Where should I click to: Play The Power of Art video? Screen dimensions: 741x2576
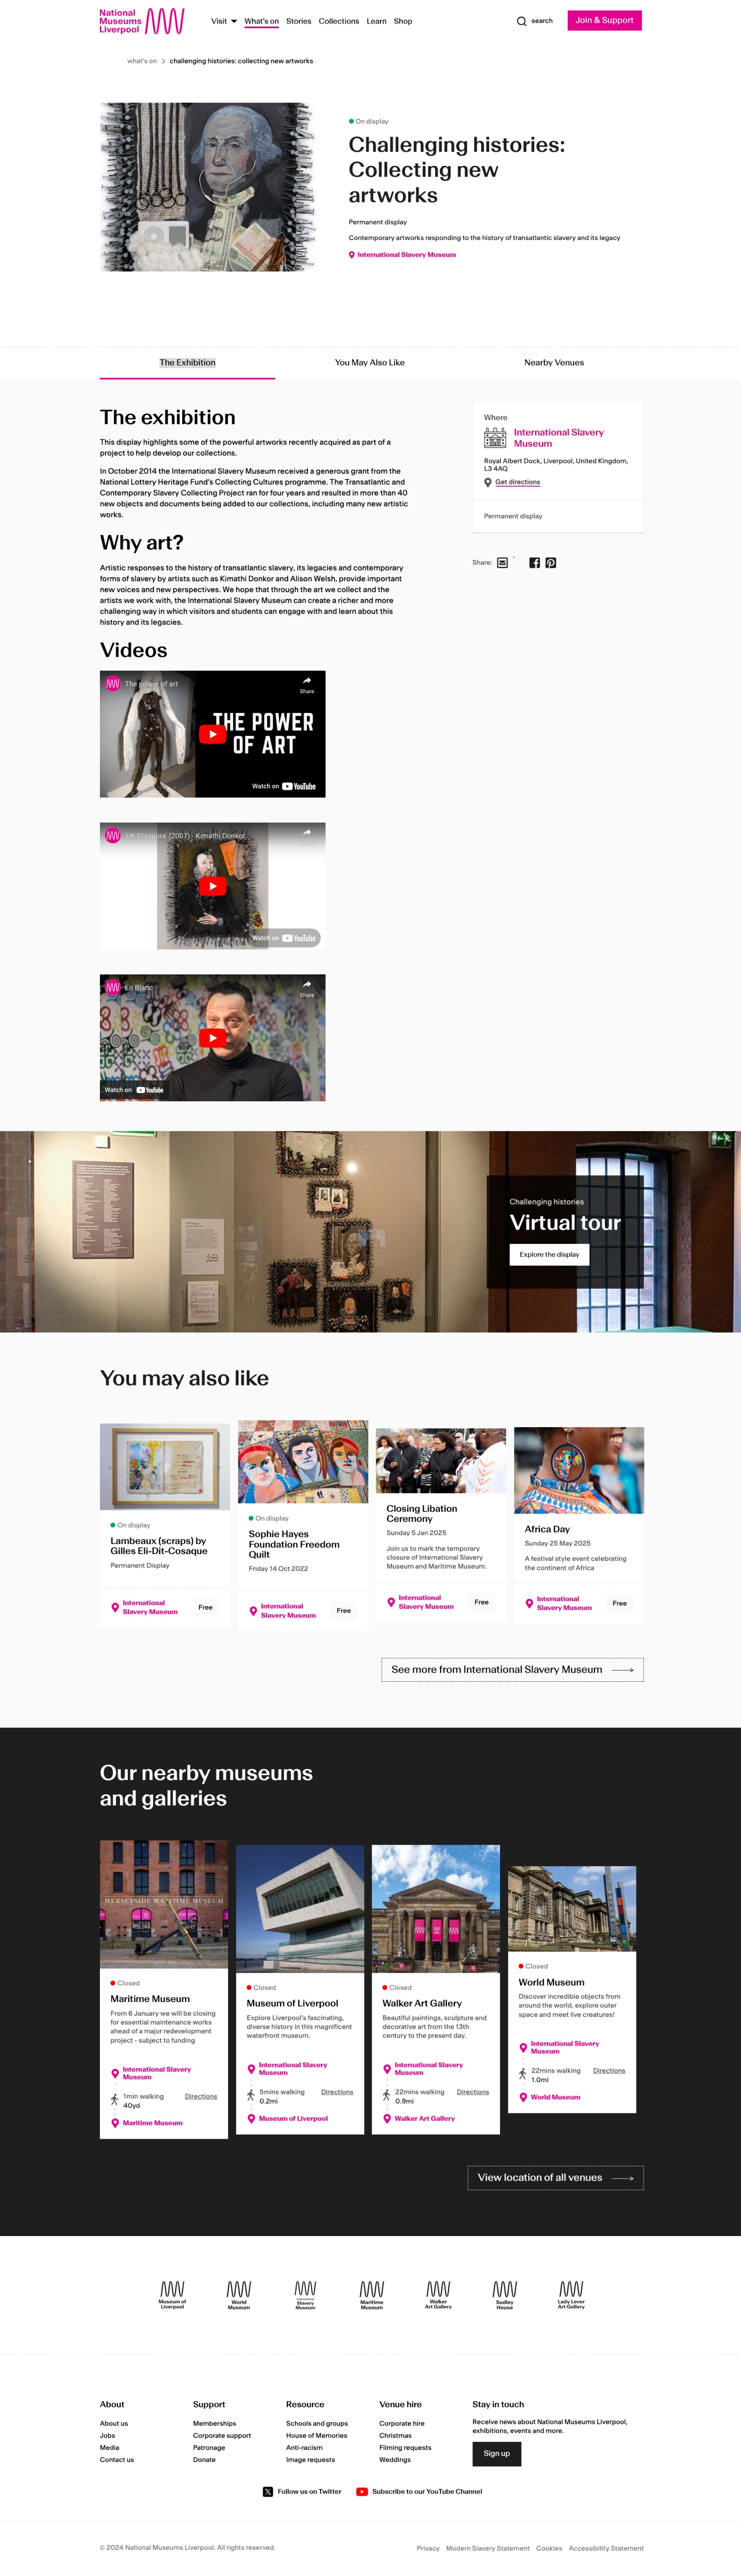coord(212,734)
